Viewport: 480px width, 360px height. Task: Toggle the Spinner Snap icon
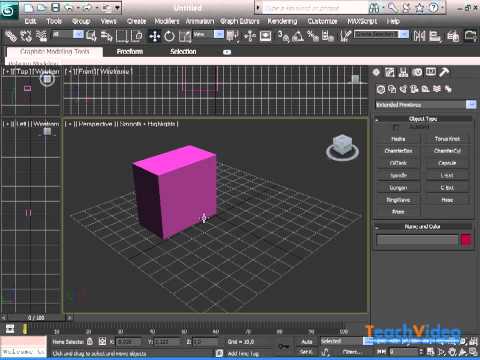(x=328, y=36)
